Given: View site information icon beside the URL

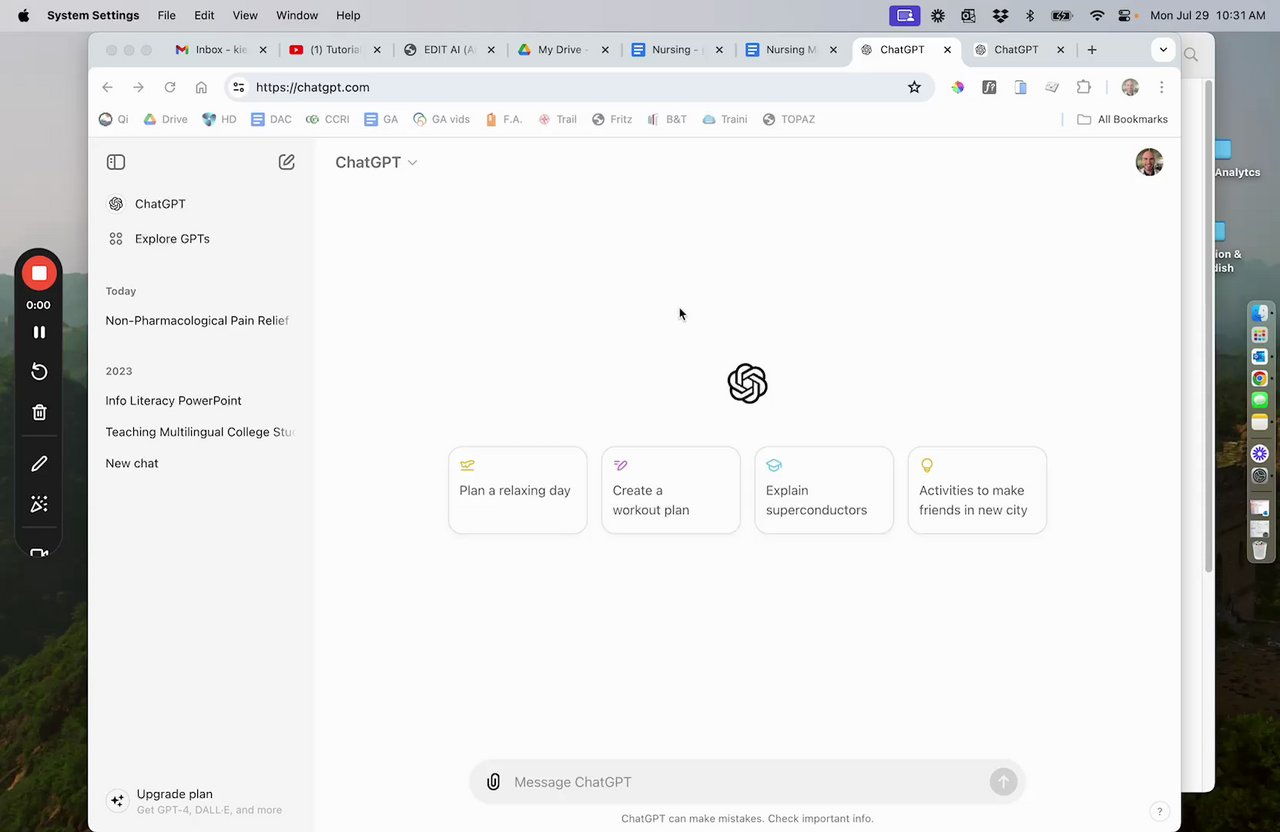Looking at the screenshot, I should pos(238,87).
